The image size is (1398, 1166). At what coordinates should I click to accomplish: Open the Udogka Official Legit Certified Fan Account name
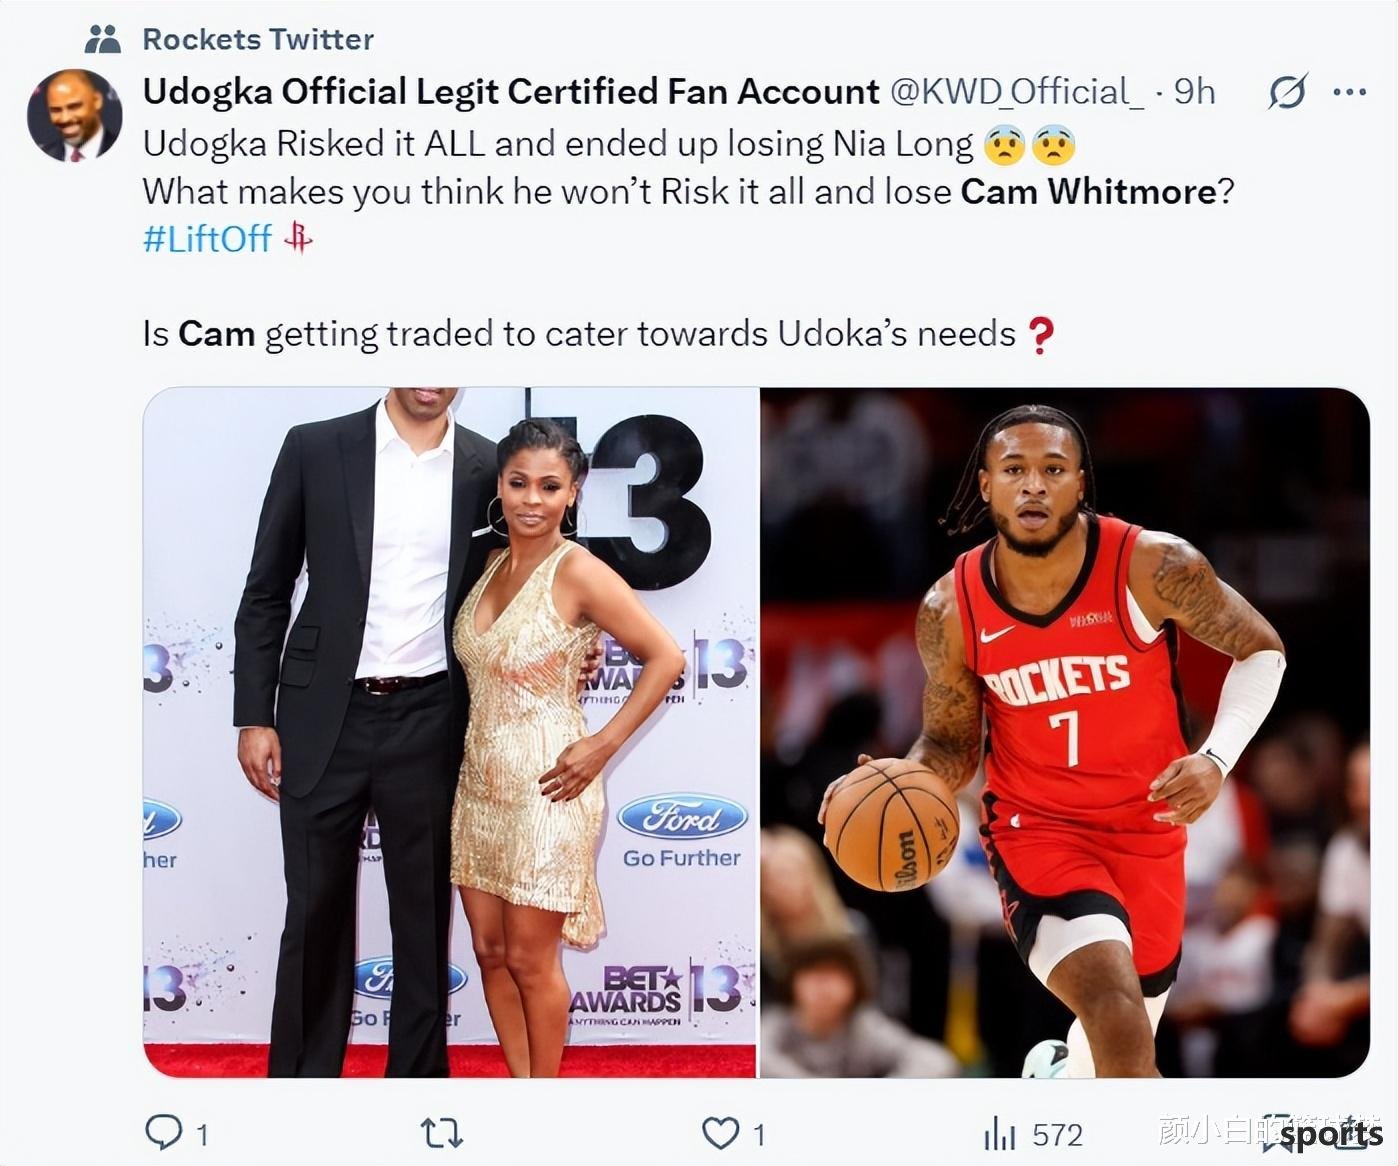click(x=511, y=92)
